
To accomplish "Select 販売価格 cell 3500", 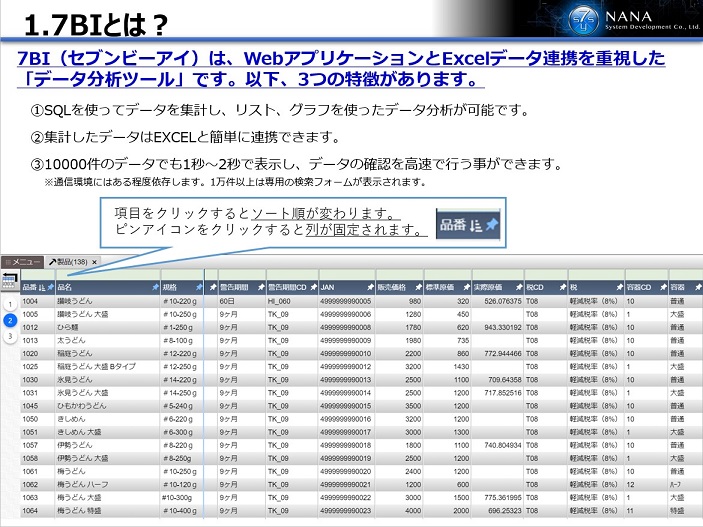I will click(400, 406).
